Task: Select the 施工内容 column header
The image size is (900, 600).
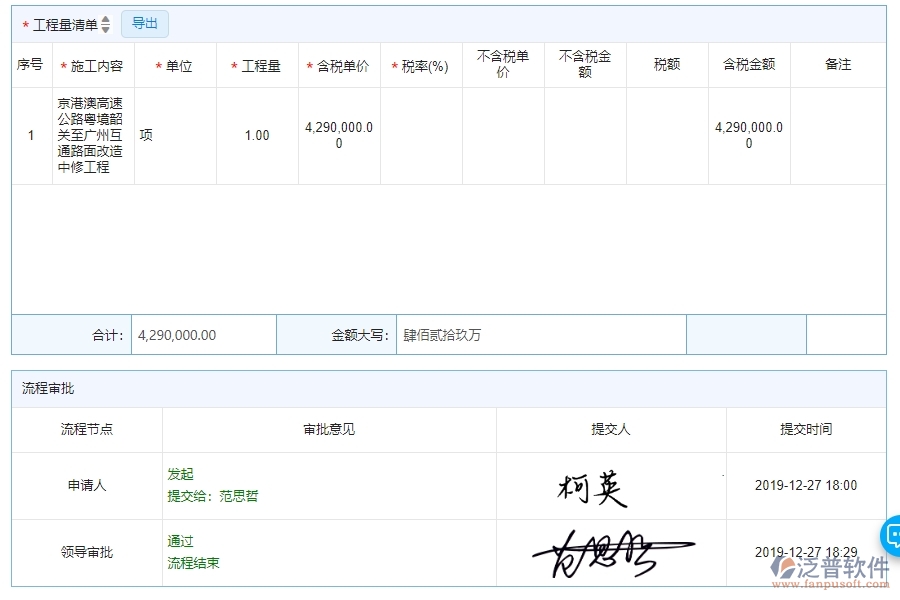Action: 92,64
